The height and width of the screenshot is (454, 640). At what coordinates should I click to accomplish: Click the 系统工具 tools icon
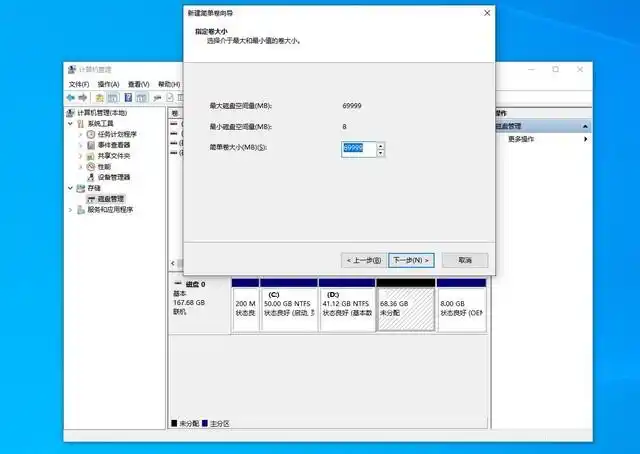pos(81,123)
